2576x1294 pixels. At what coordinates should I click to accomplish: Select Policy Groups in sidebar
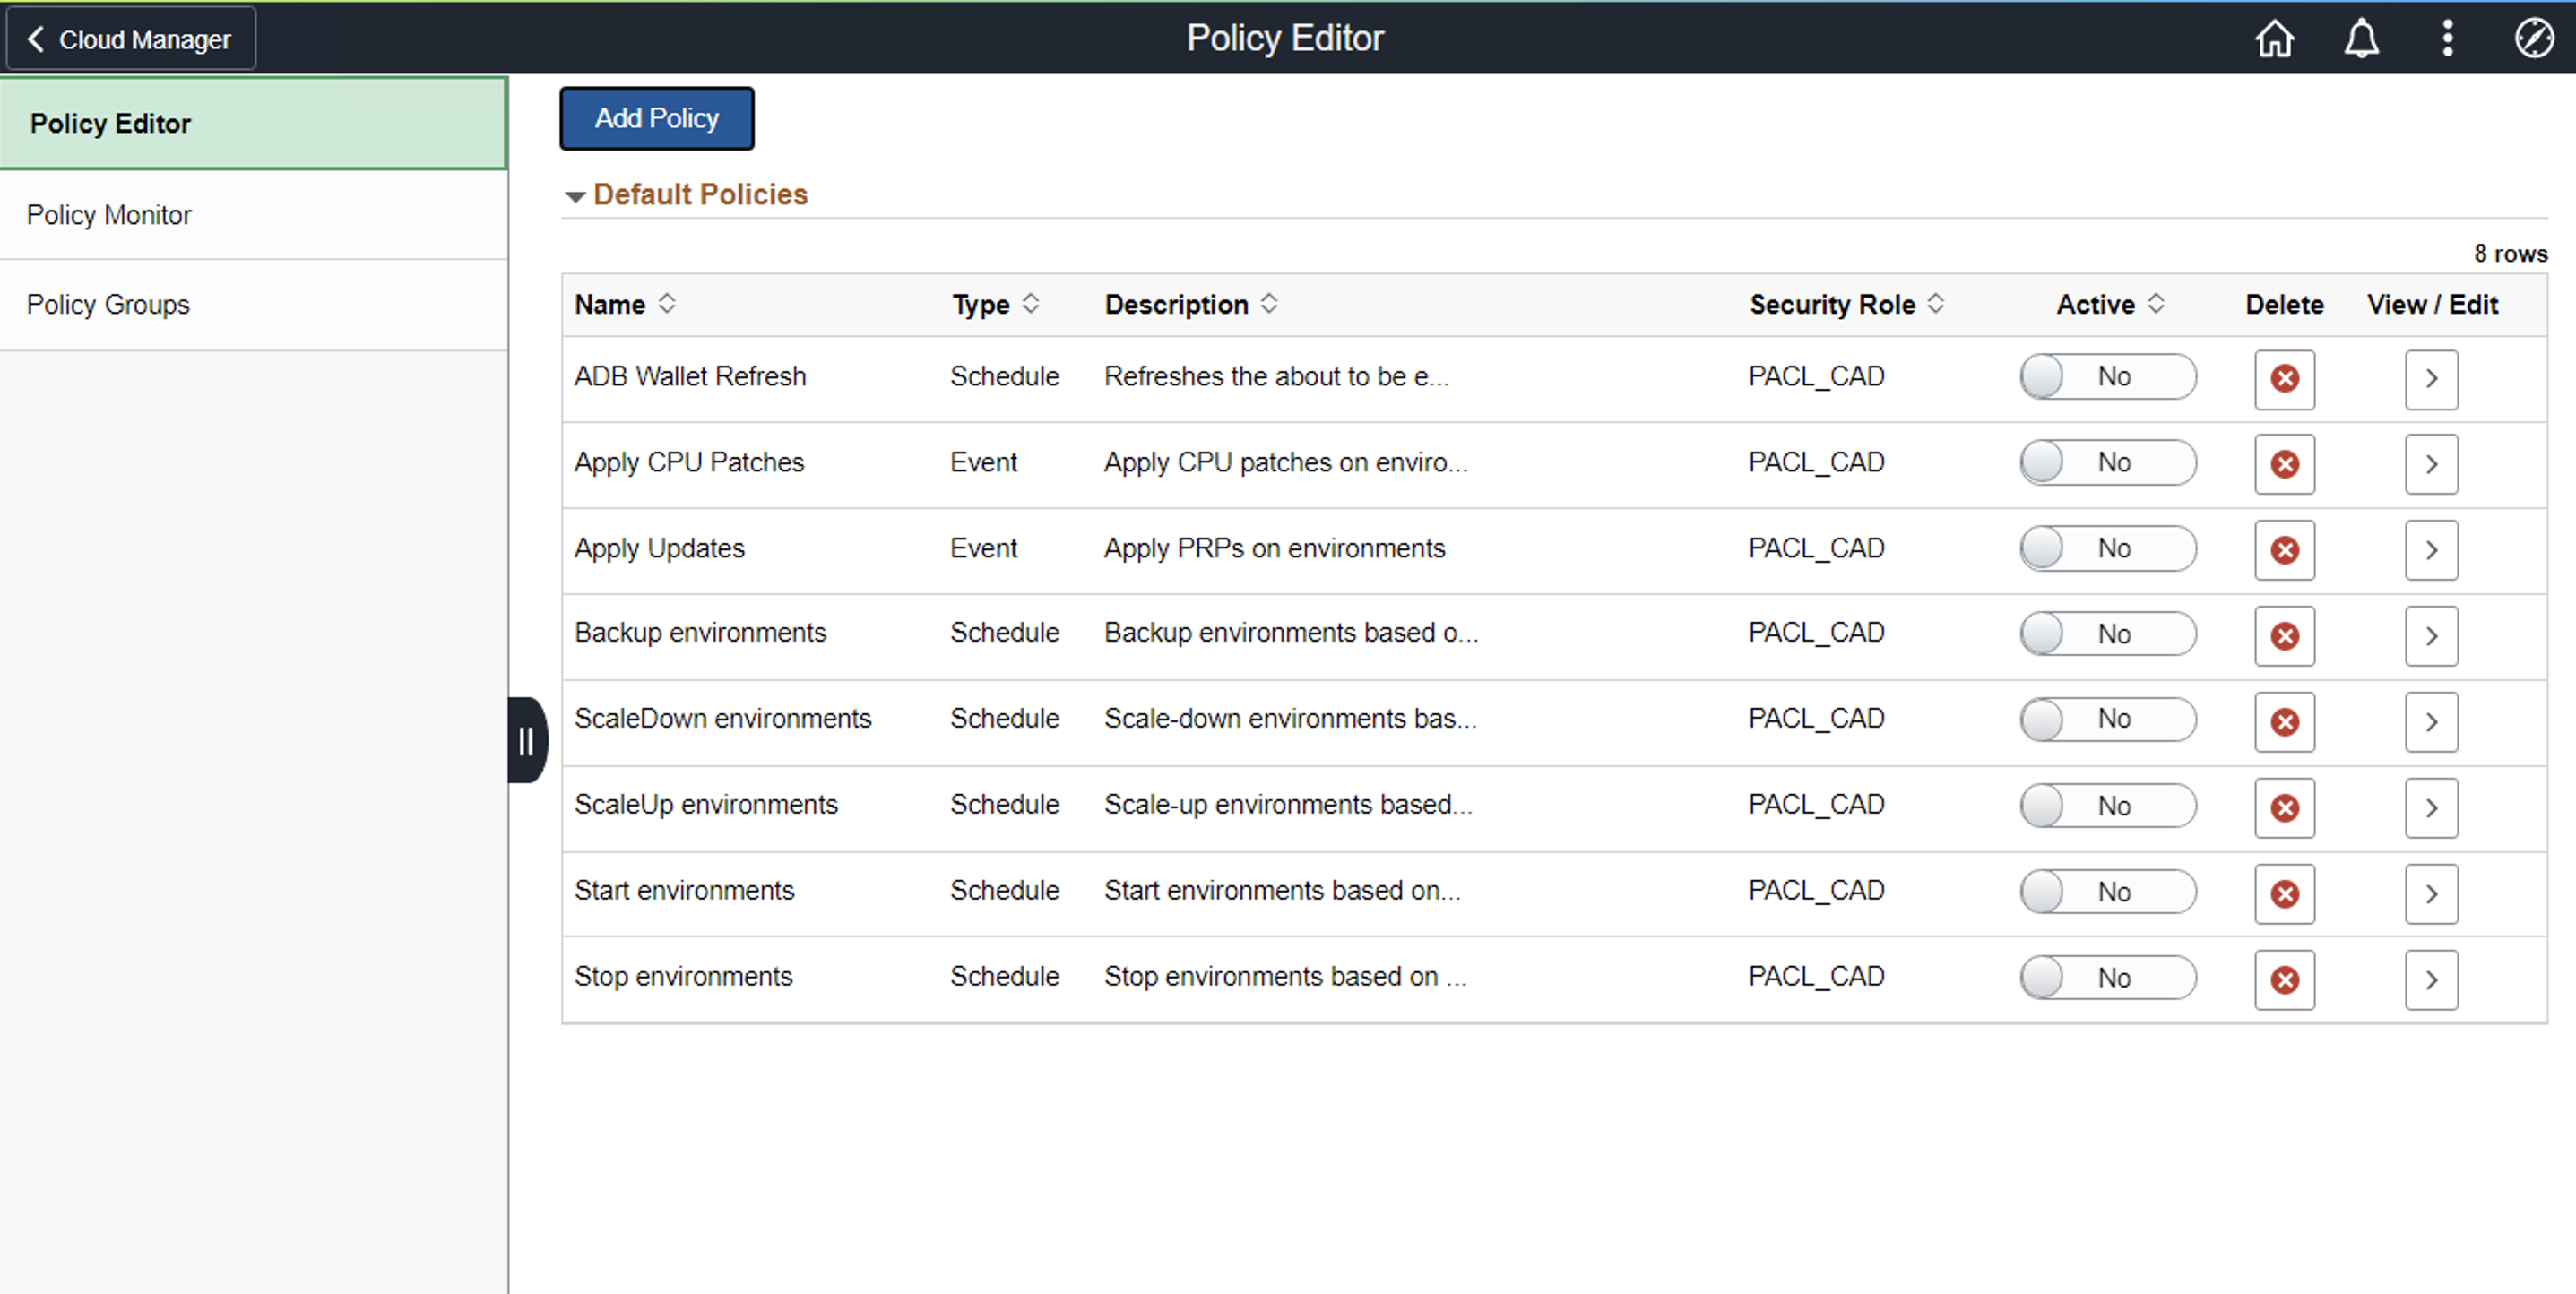point(108,305)
